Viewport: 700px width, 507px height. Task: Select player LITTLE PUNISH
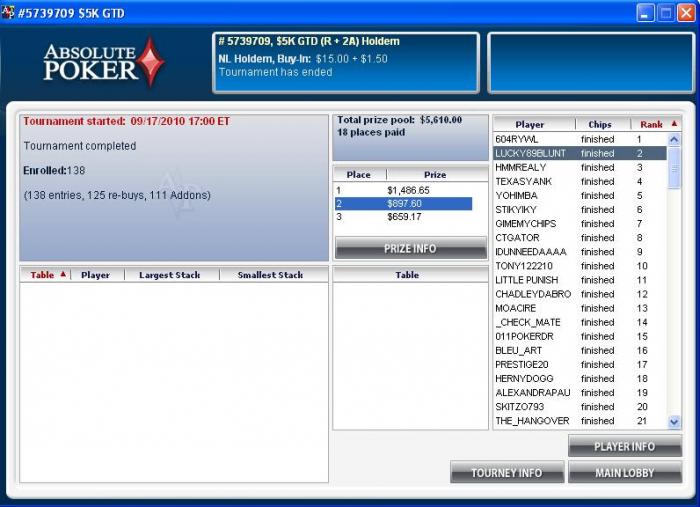580,280
